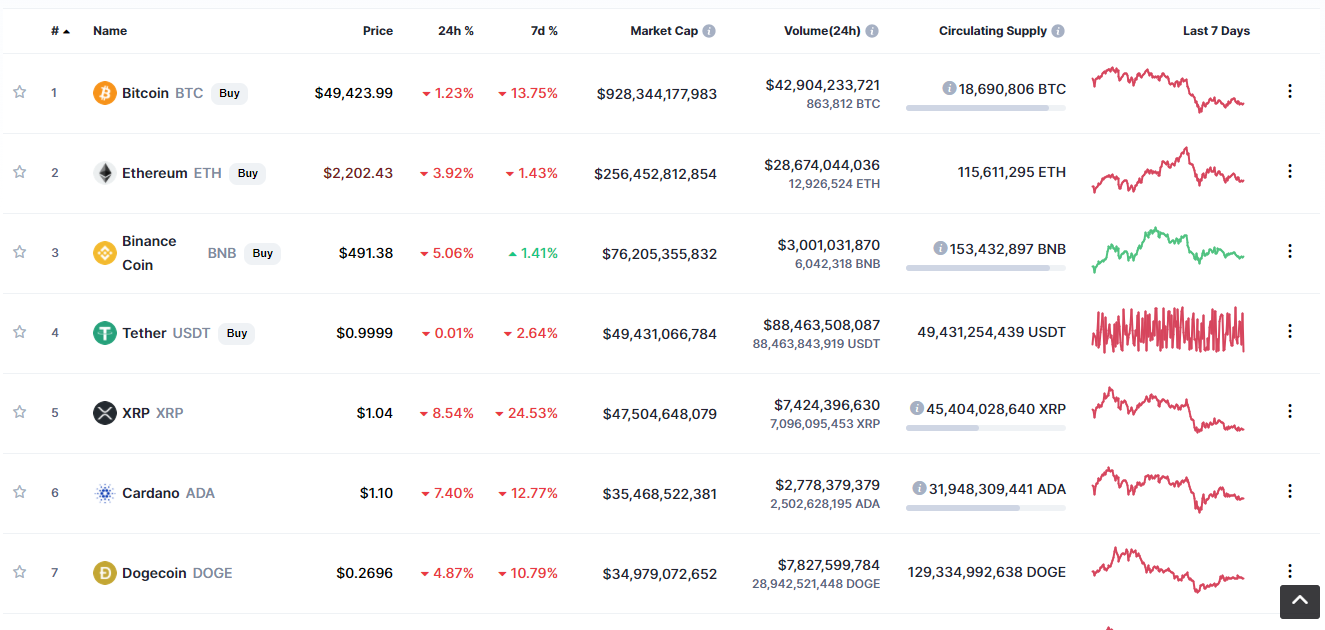
Task: Sort table by rank number column
Action: point(60,31)
